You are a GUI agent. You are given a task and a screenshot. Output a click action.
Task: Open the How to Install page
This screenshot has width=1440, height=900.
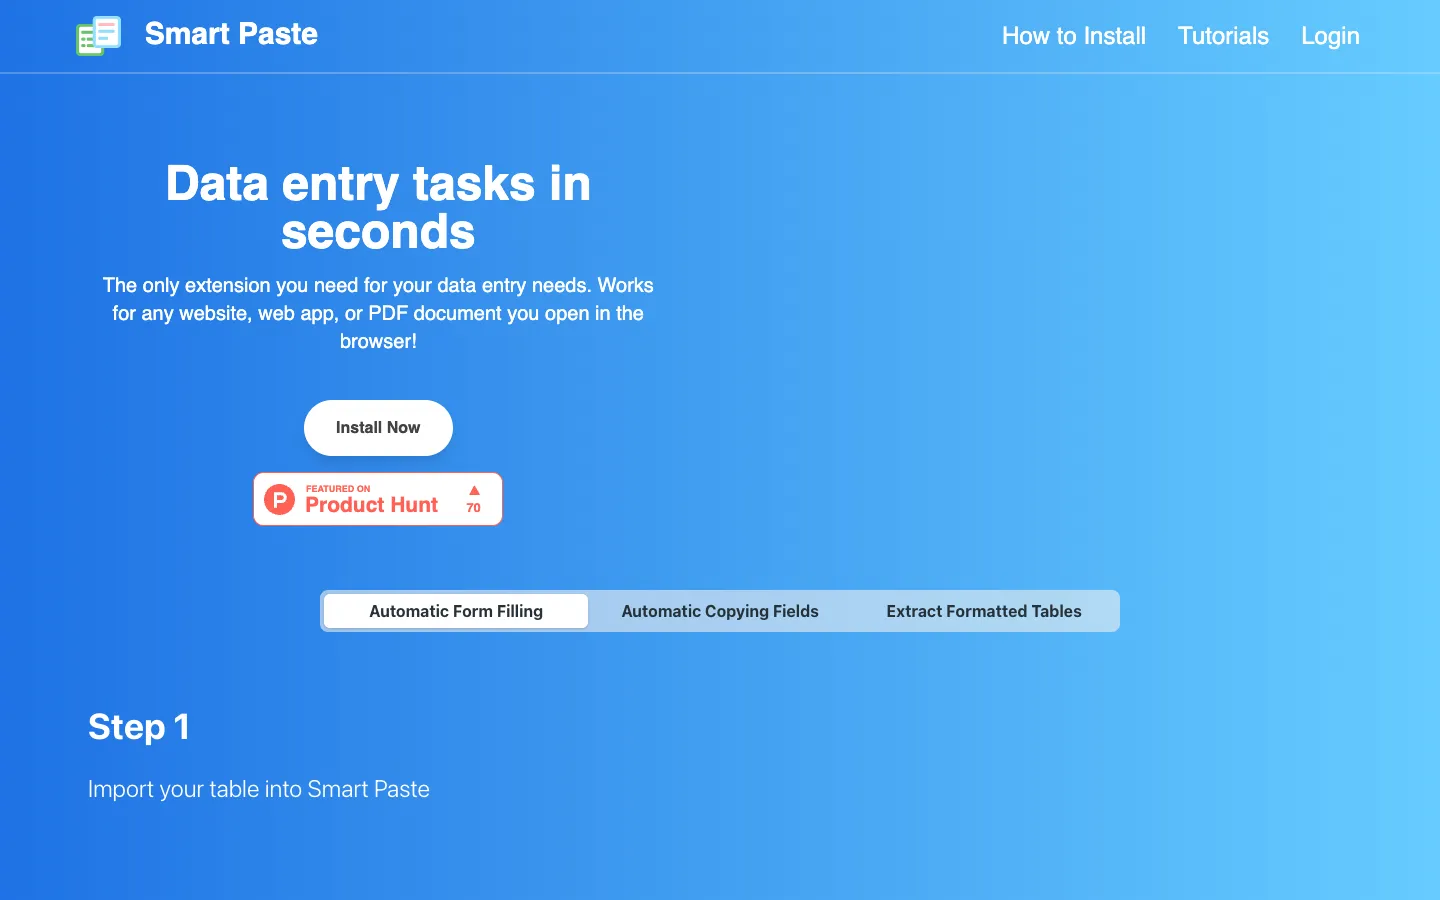point(1074,36)
